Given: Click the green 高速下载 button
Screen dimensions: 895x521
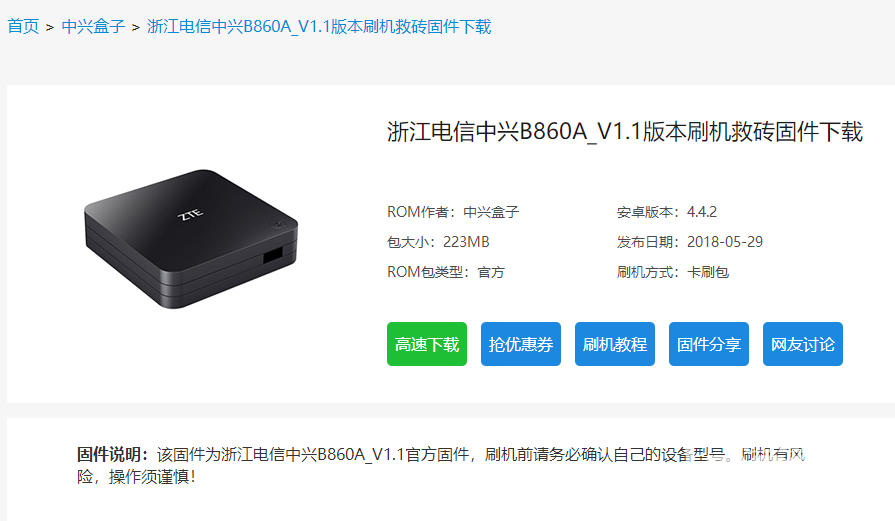Looking at the screenshot, I should point(427,344).
